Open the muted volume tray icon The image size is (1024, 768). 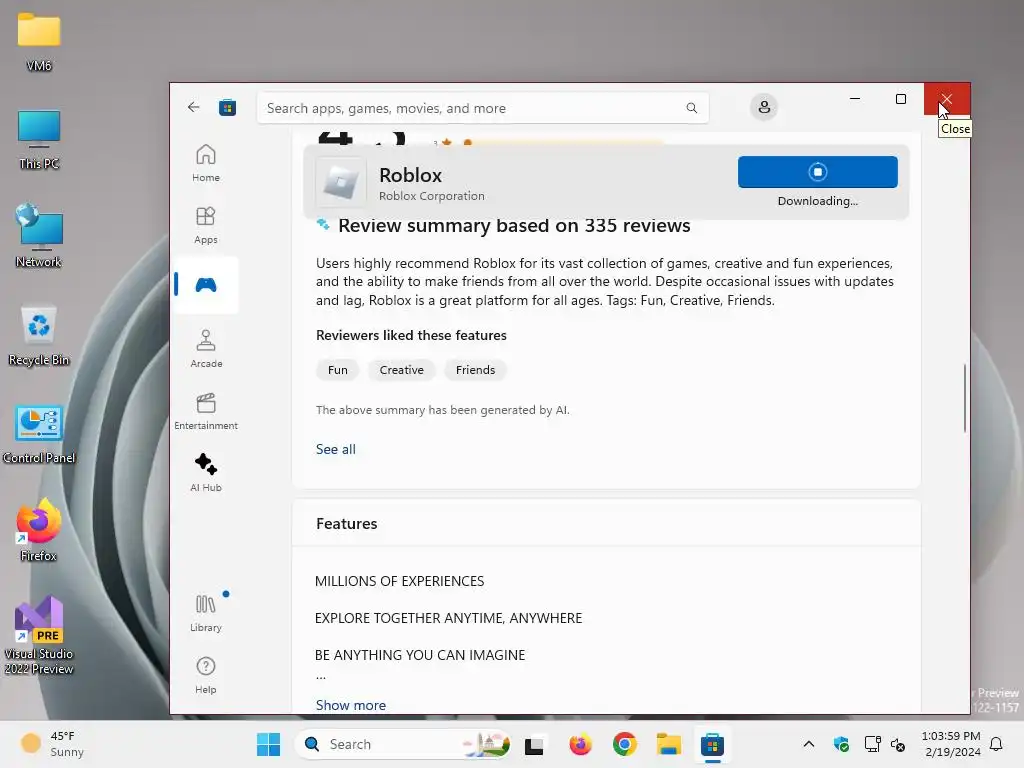pyautogui.click(x=899, y=744)
